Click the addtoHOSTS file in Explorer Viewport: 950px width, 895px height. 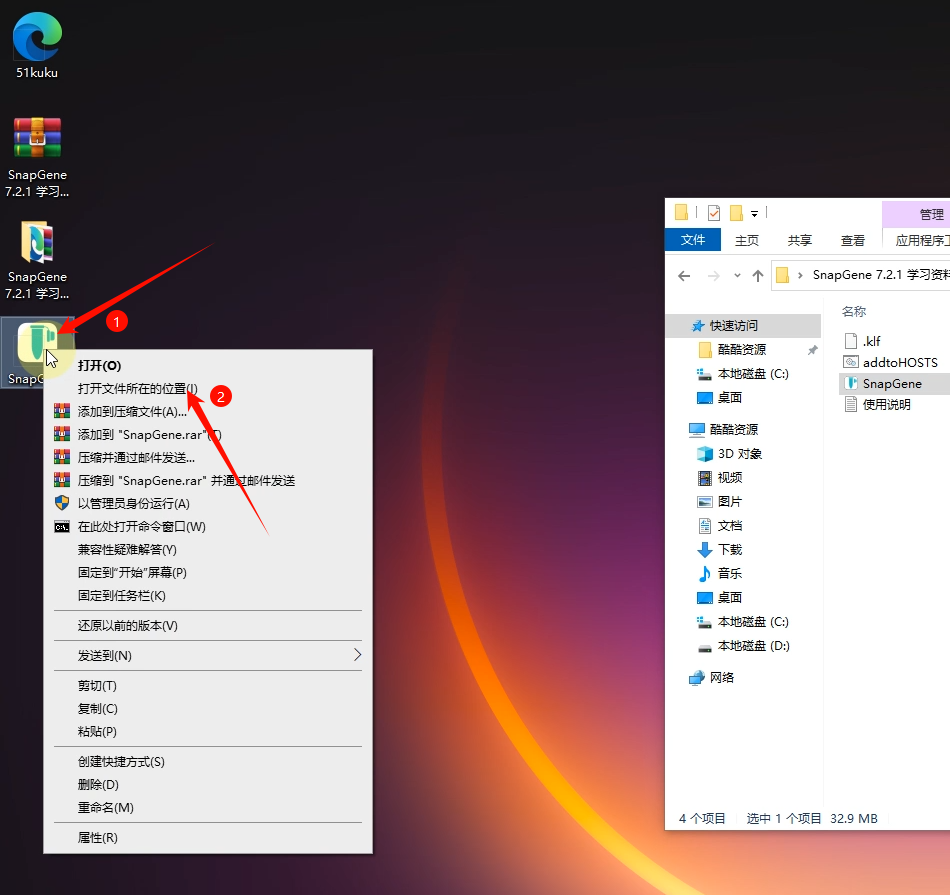coord(899,362)
